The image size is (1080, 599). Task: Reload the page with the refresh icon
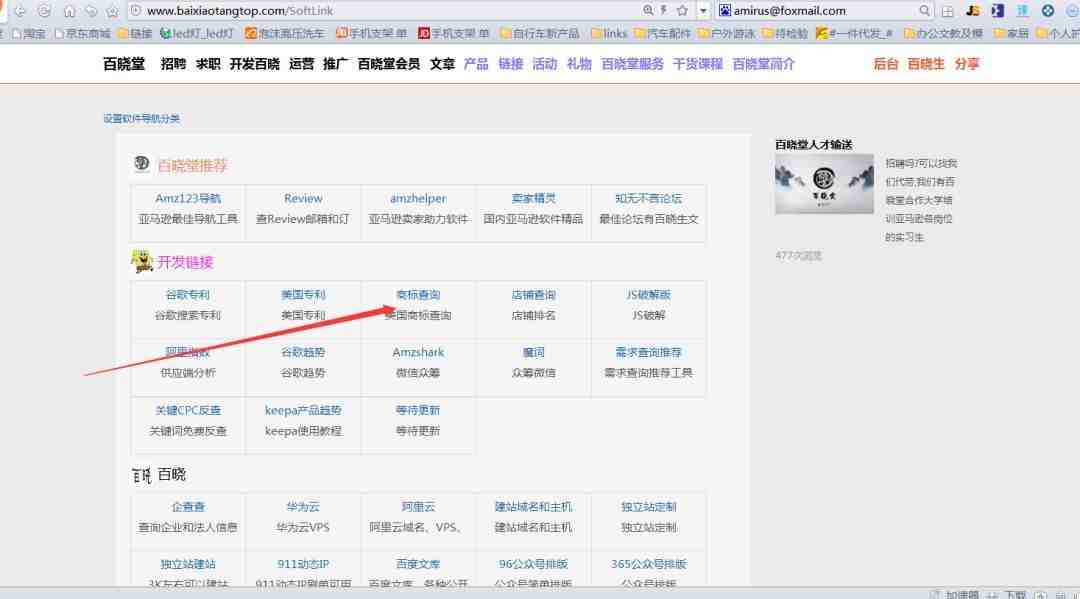pyautogui.click(x=44, y=11)
